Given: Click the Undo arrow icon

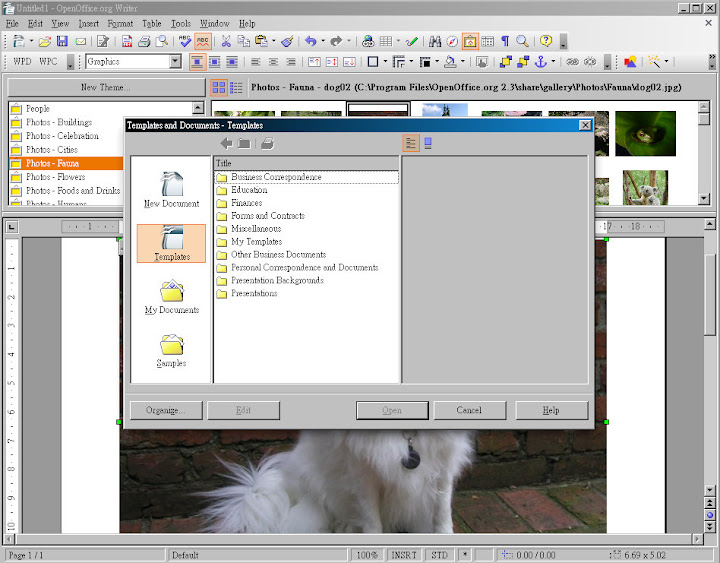Looking at the screenshot, I should point(311,41).
